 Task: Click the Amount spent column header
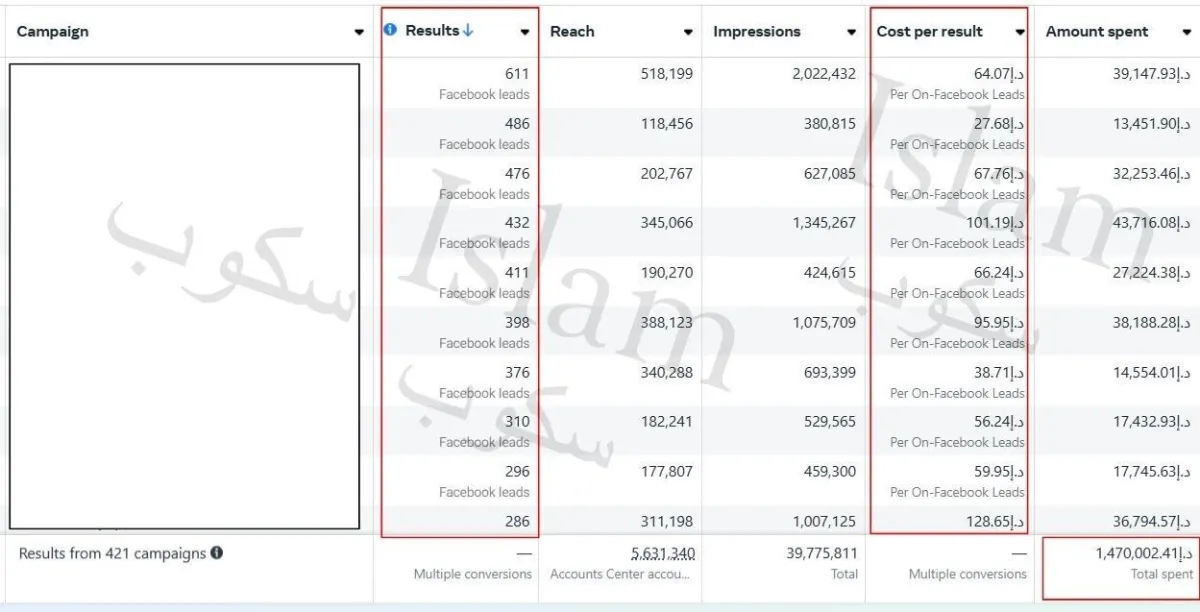pyautogui.click(x=1097, y=32)
